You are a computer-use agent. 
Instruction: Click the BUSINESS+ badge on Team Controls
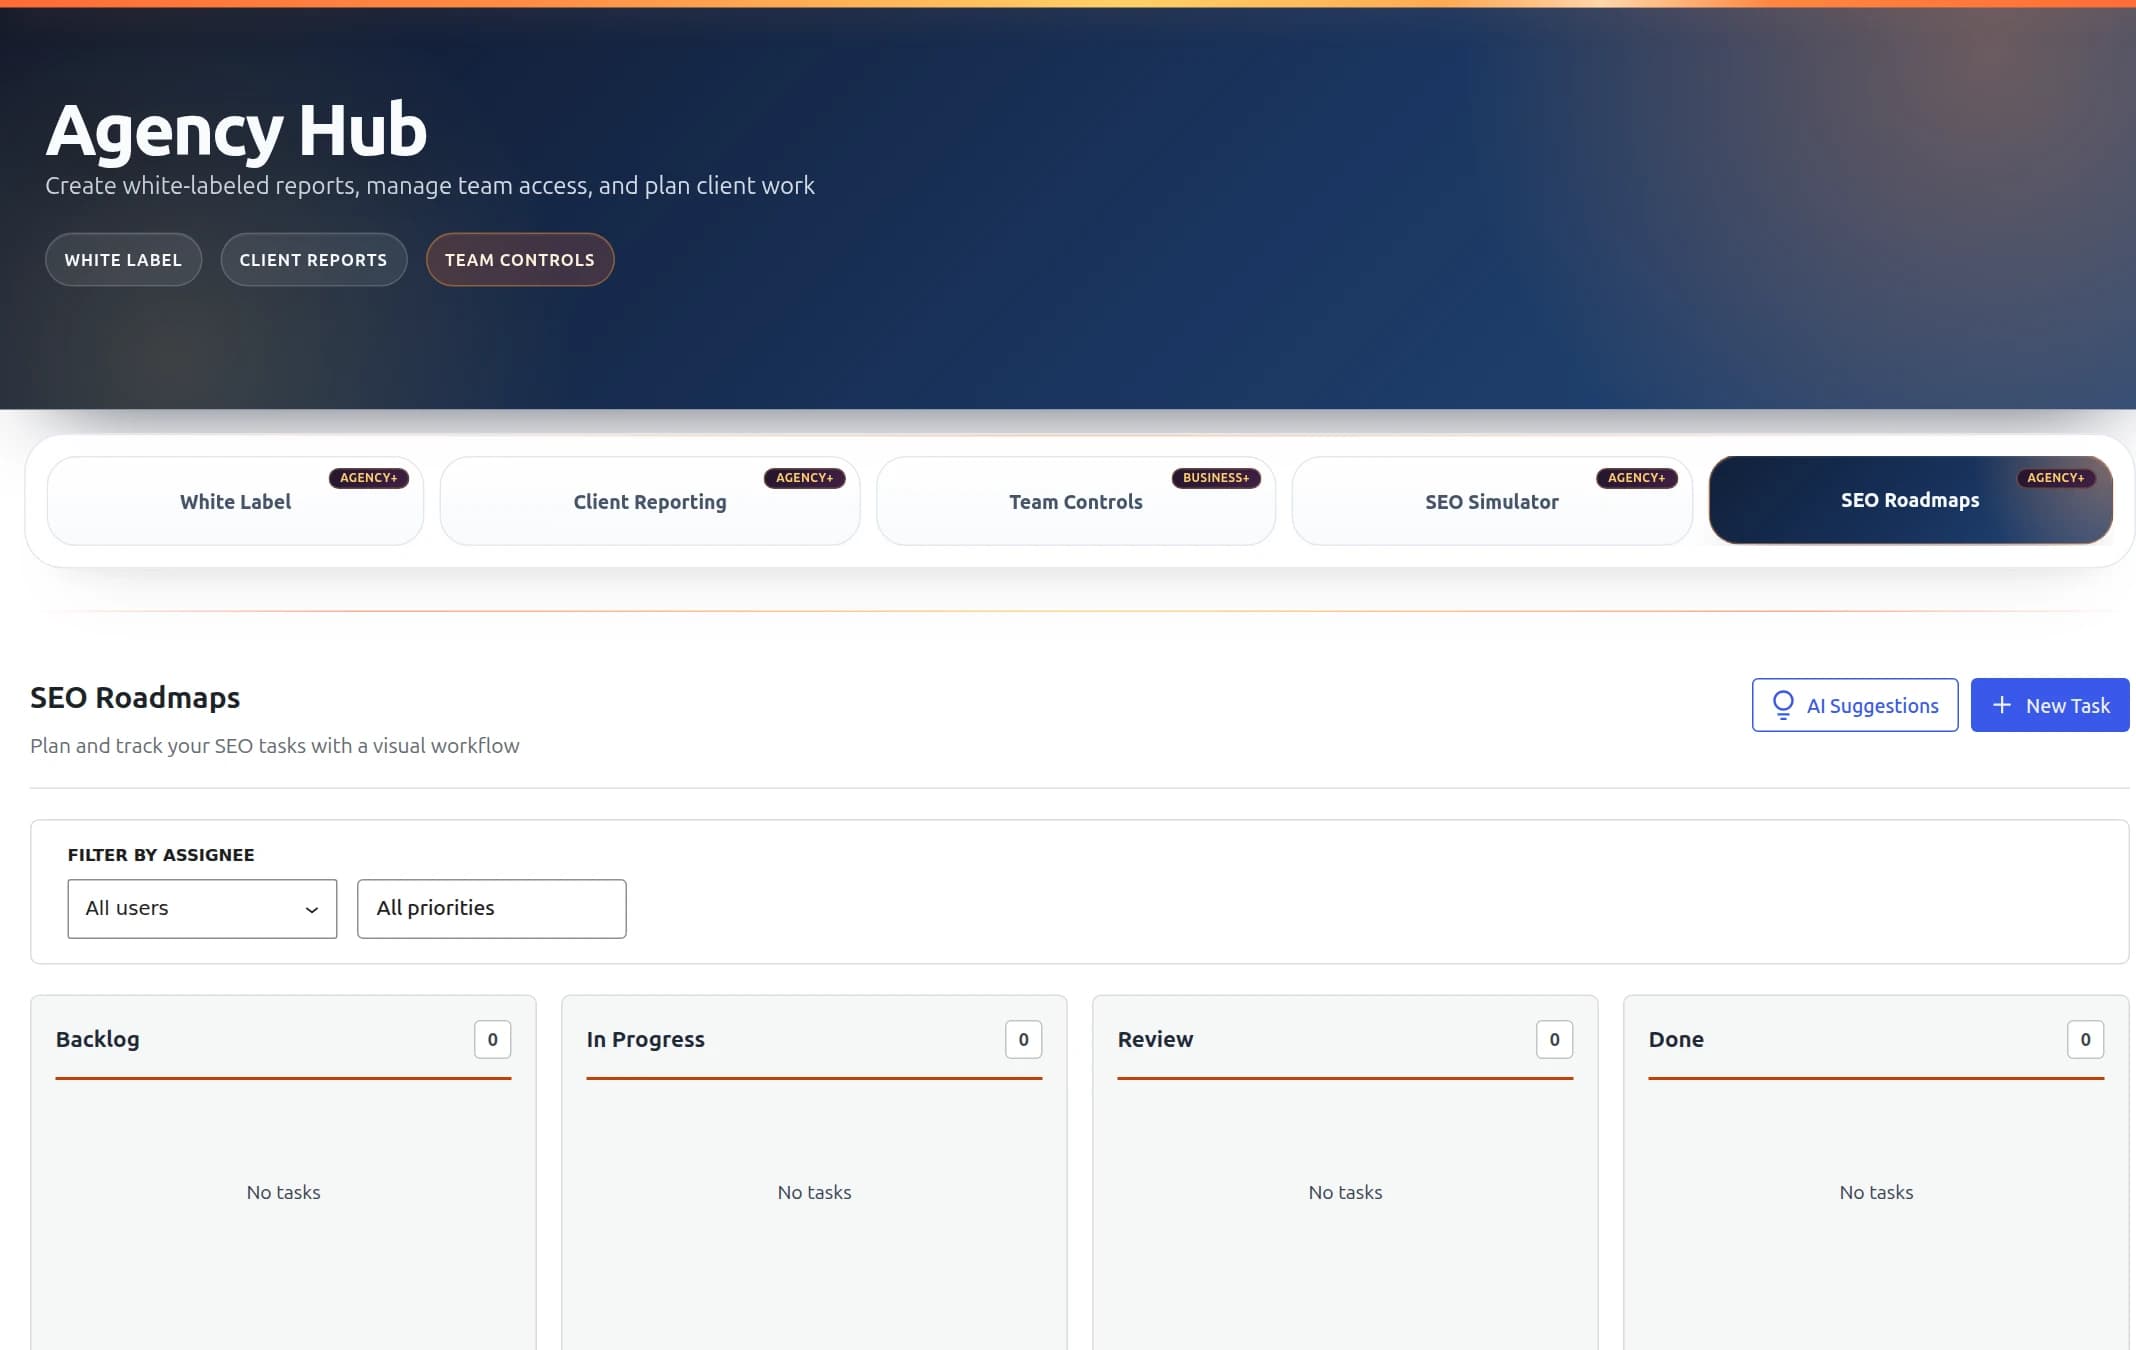point(1216,478)
